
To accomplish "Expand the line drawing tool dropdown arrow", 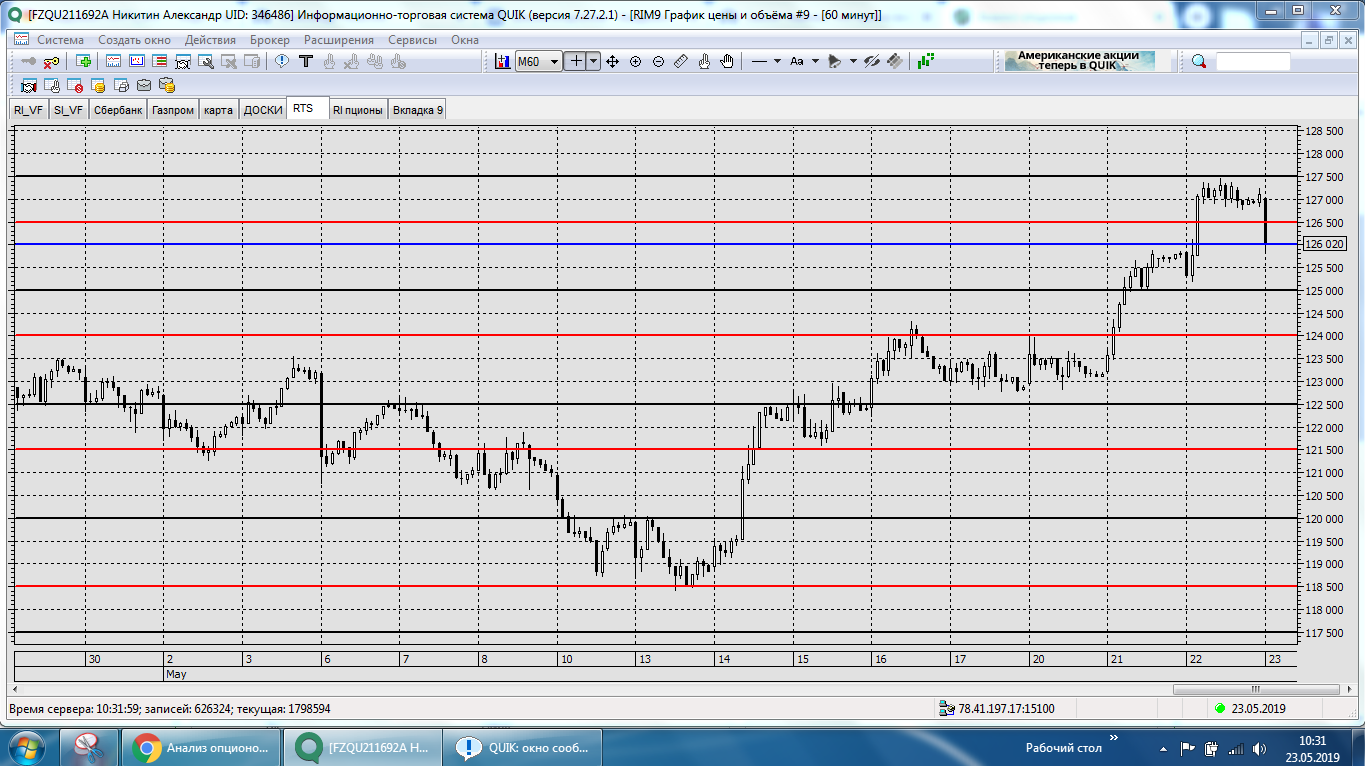I will (x=778, y=62).
